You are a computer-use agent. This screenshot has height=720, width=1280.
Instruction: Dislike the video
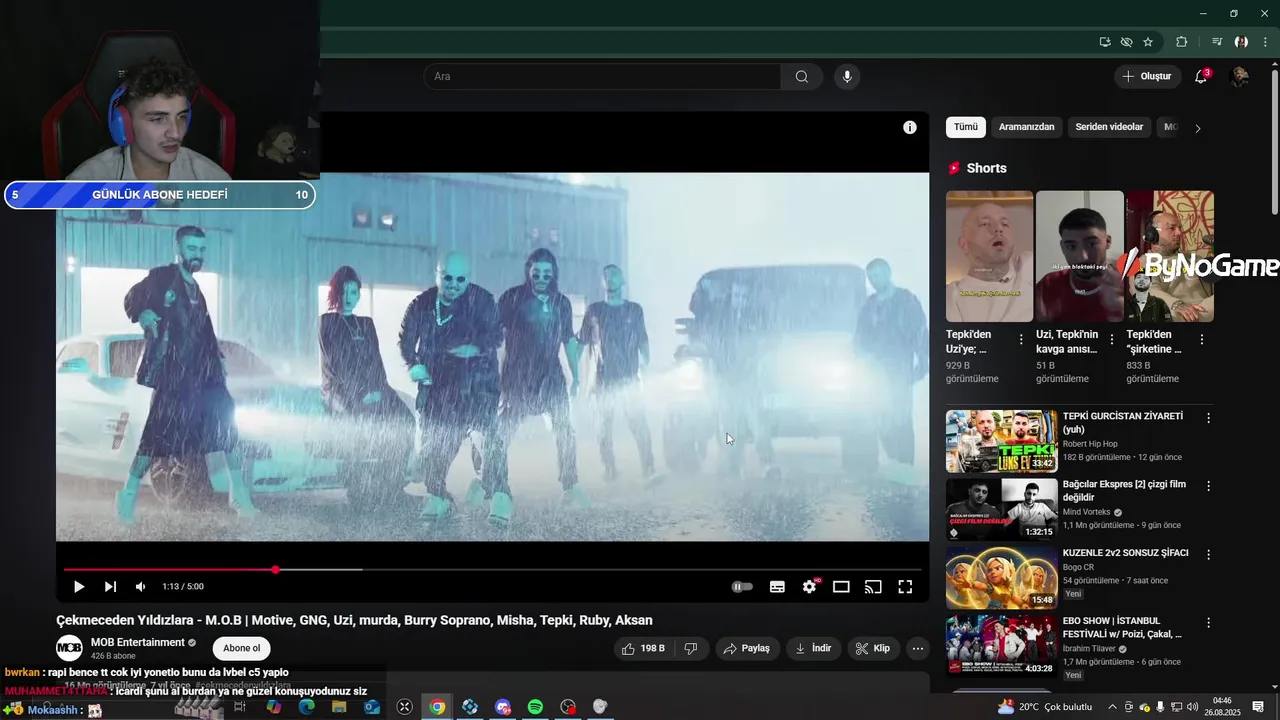(690, 649)
